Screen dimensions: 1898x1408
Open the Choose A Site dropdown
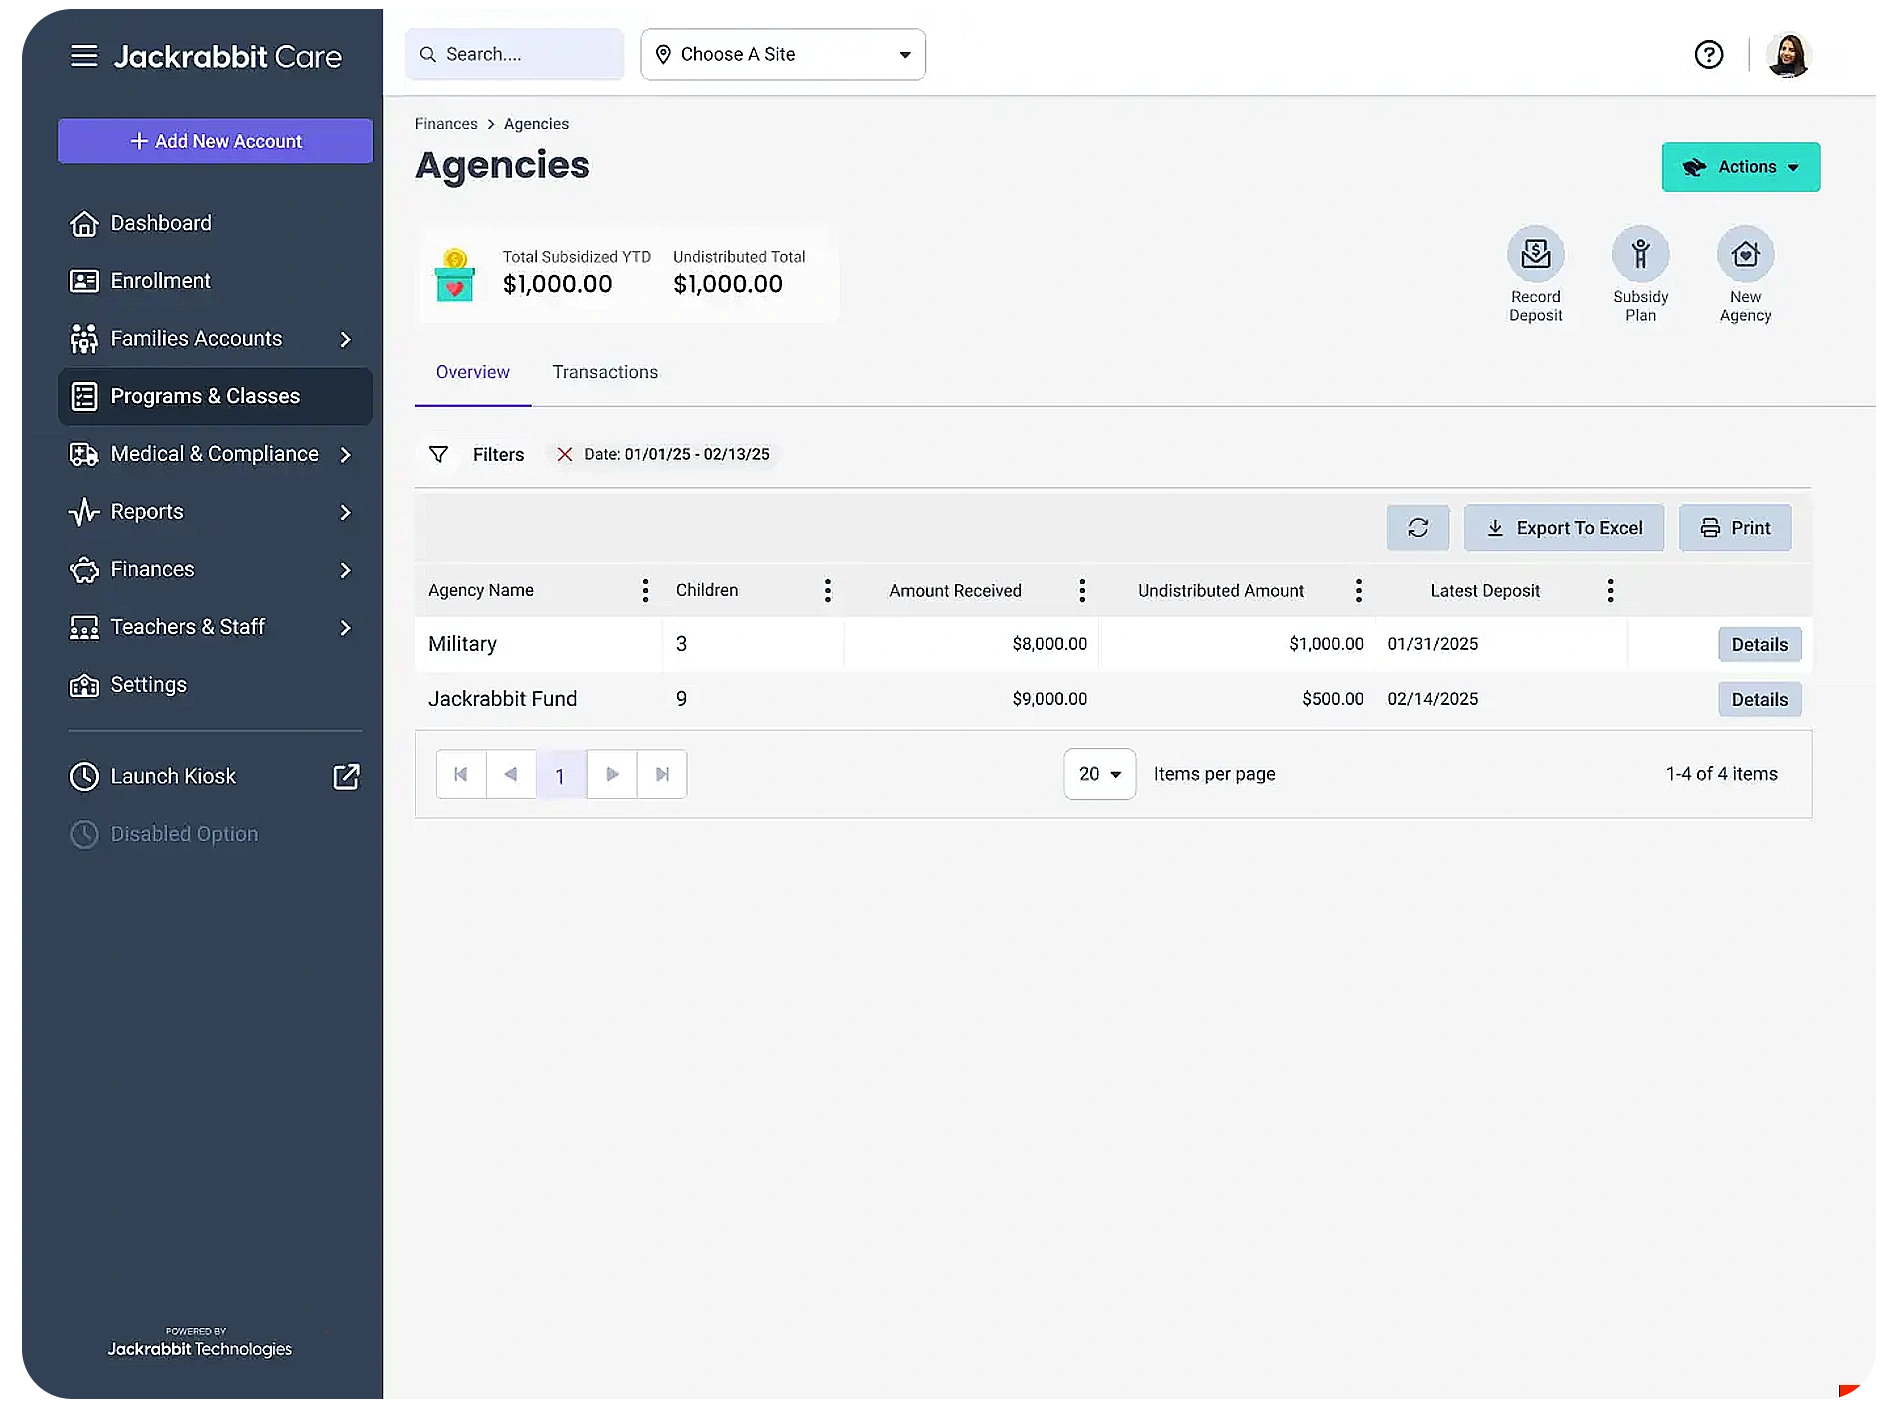(783, 54)
